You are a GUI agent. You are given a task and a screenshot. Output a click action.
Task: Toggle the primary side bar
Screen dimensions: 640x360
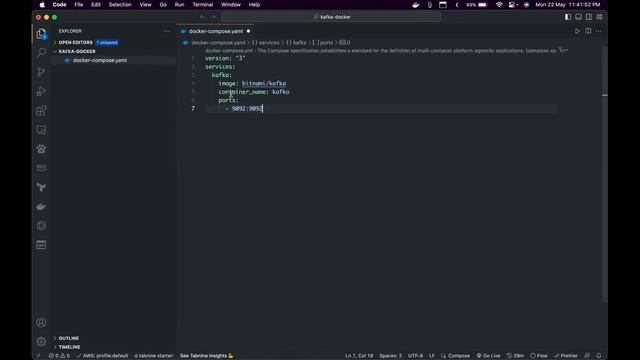[x=568, y=17]
